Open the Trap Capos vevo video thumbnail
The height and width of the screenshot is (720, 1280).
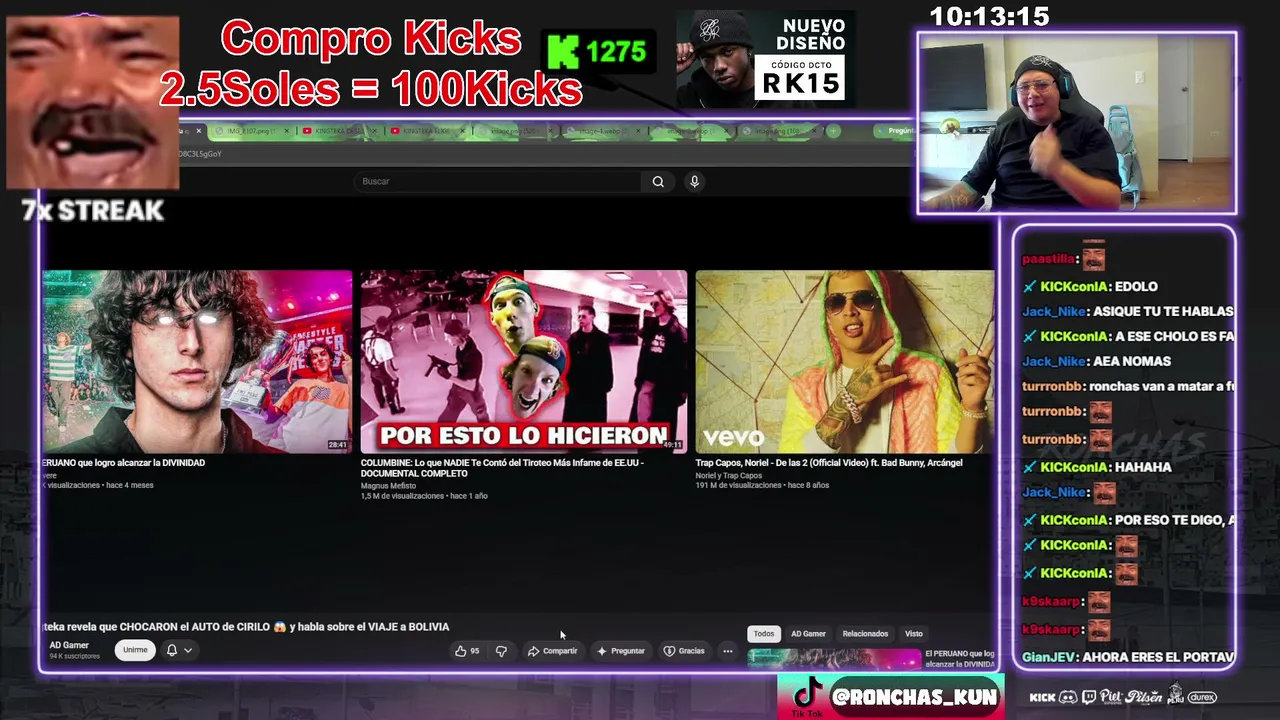coord(845,362)
